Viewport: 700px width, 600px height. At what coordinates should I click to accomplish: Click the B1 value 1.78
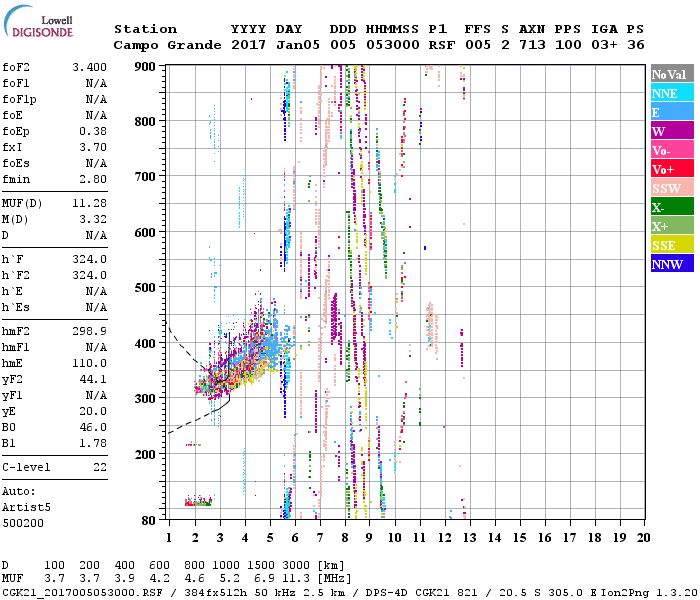coord(93,444)
